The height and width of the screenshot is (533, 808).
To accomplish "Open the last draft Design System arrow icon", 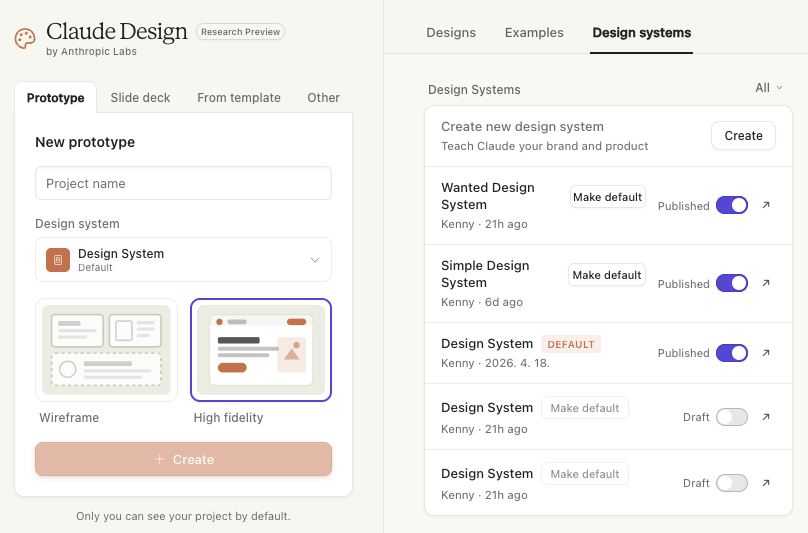I will point(766,483).
